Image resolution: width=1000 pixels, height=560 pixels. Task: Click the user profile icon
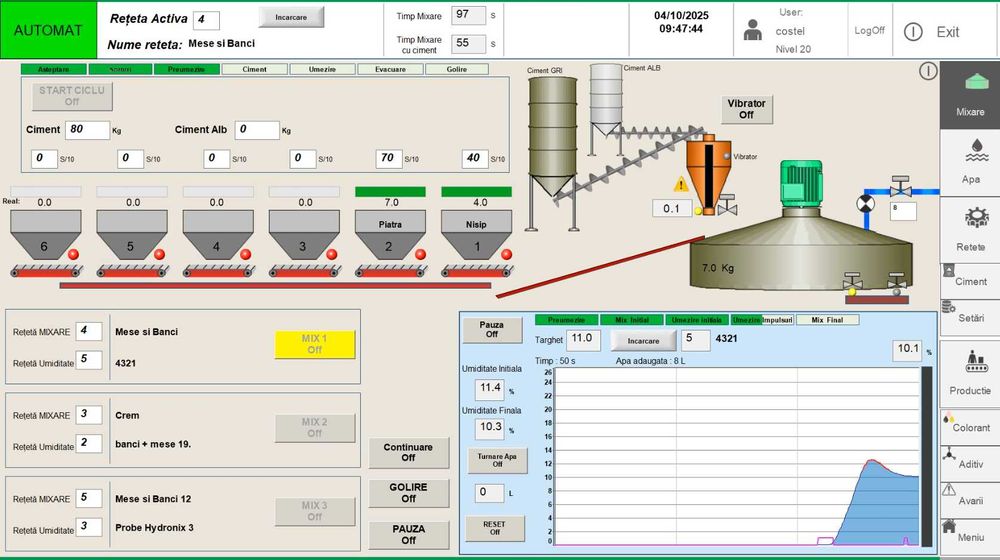click(x=753, y=30)
